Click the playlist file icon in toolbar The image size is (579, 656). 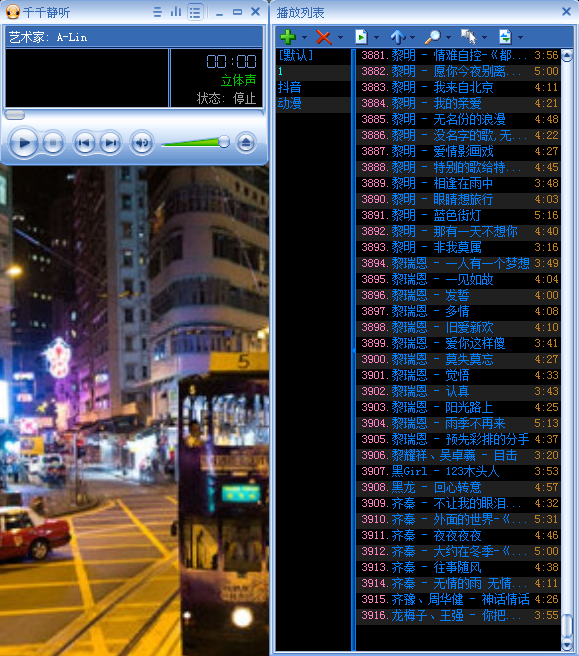click(361, 37)
